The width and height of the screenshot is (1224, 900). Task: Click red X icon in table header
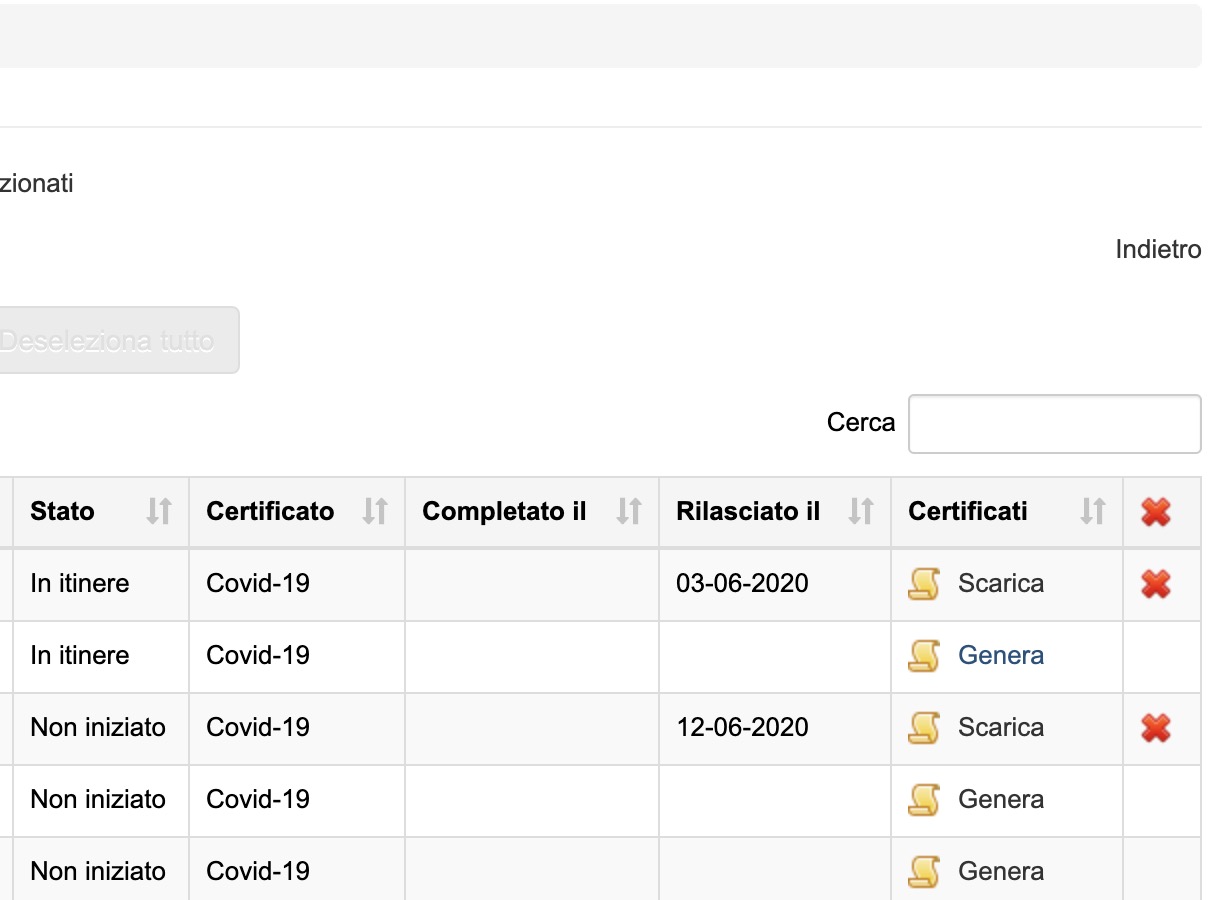coord(1156,512)
